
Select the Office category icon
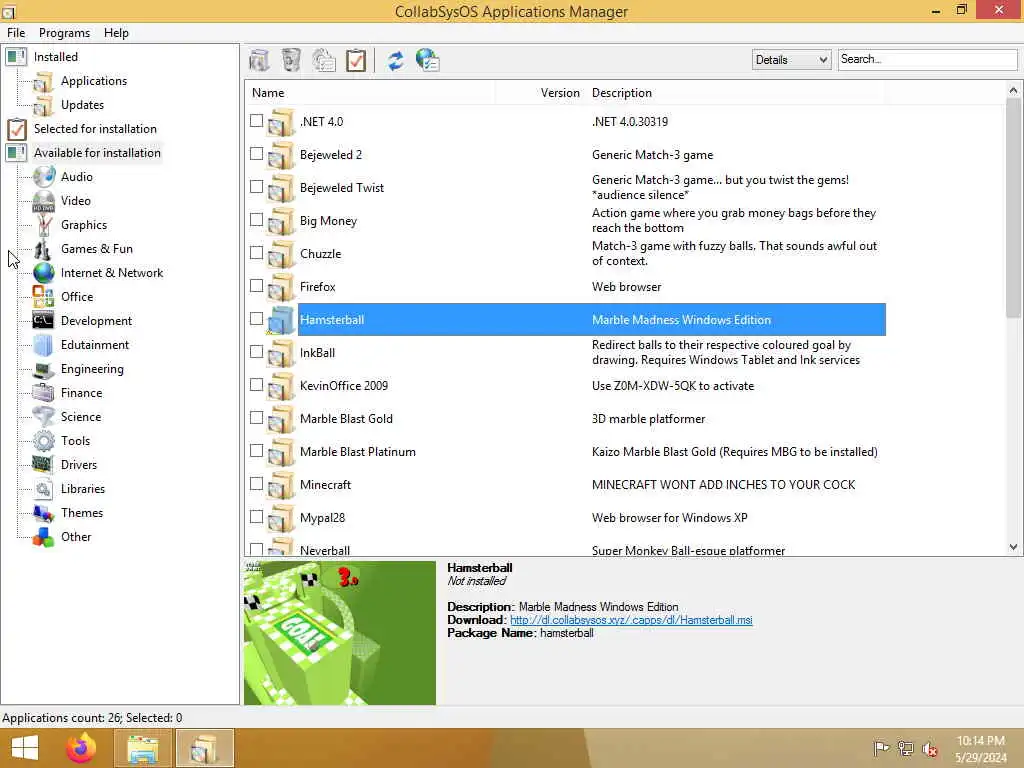[44, 296]
